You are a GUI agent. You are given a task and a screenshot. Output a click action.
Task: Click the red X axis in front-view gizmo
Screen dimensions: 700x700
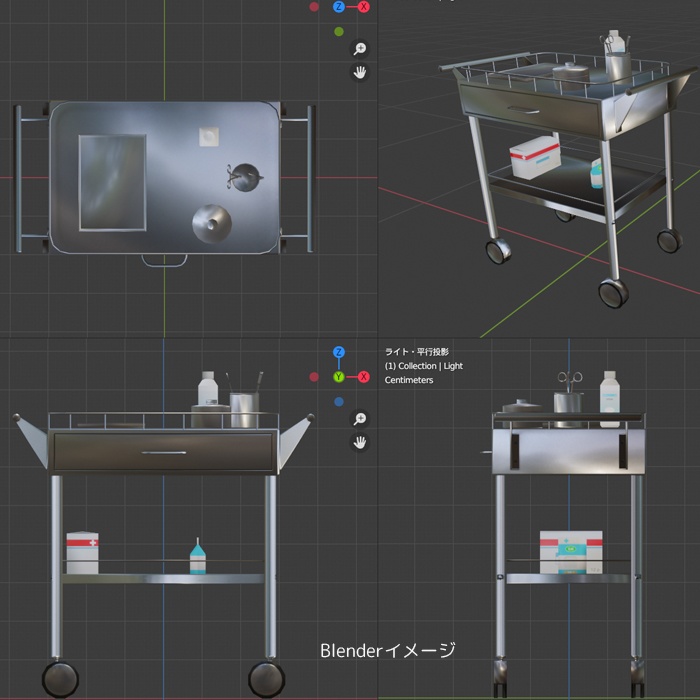pos(364,377)
